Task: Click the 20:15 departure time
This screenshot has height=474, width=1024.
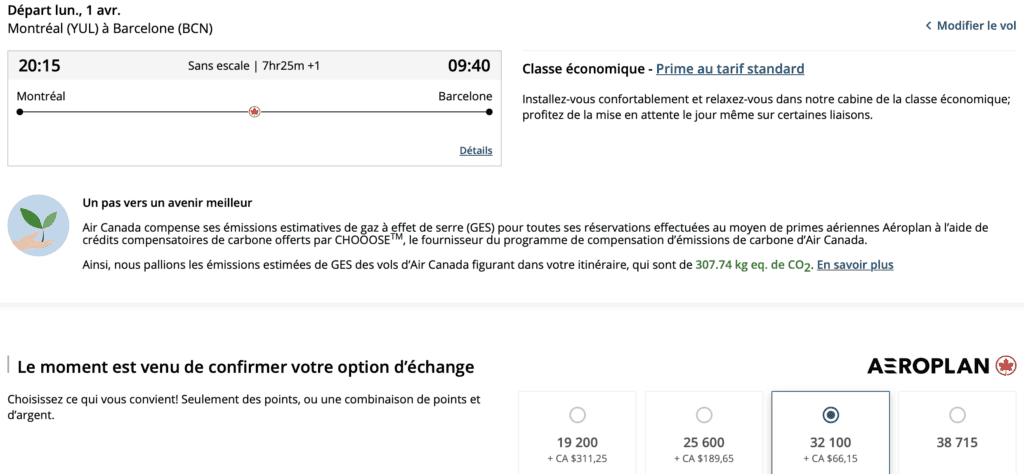Action: tap(39, 66)
